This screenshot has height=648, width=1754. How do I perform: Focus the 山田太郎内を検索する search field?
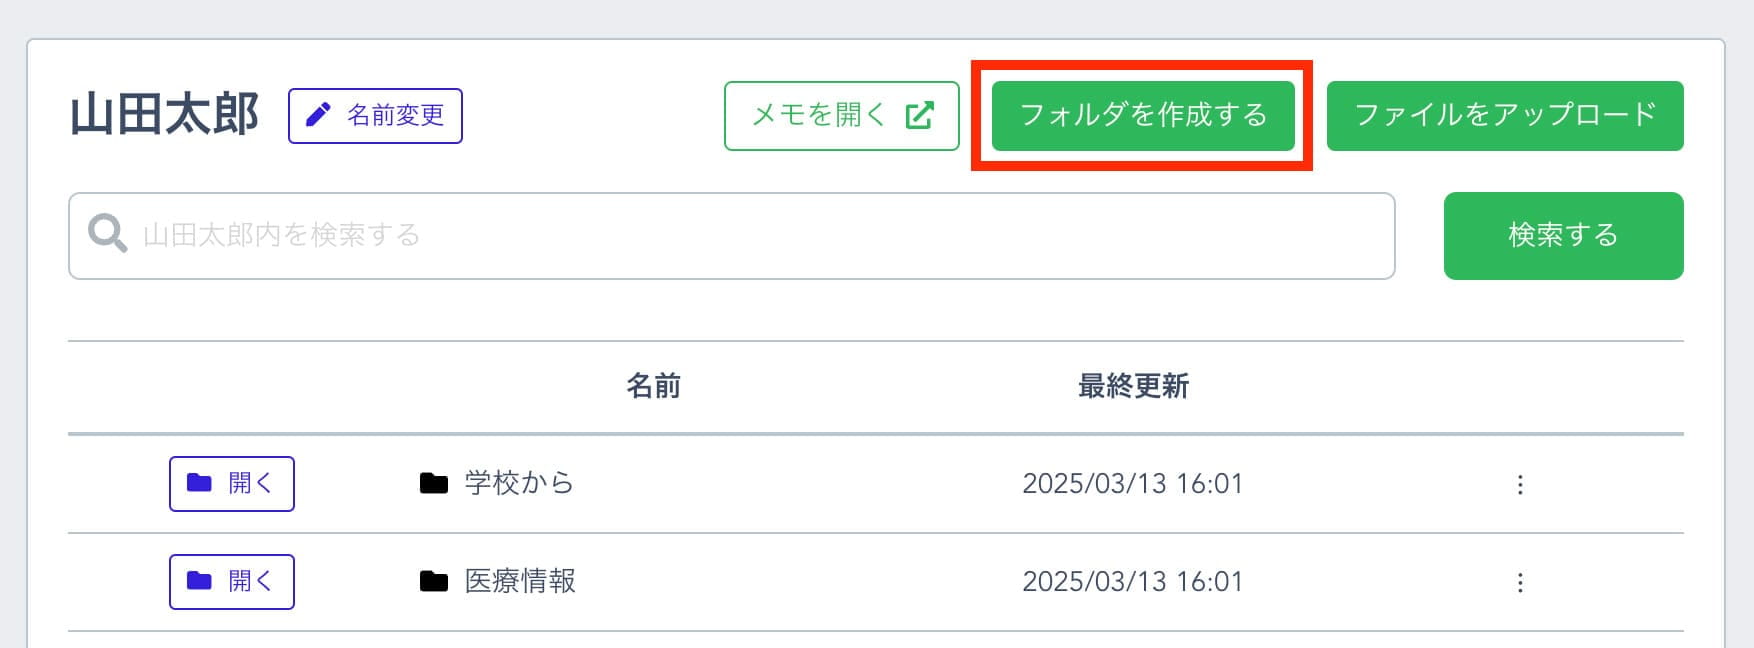pyautogui.click(x=731, y=236)
